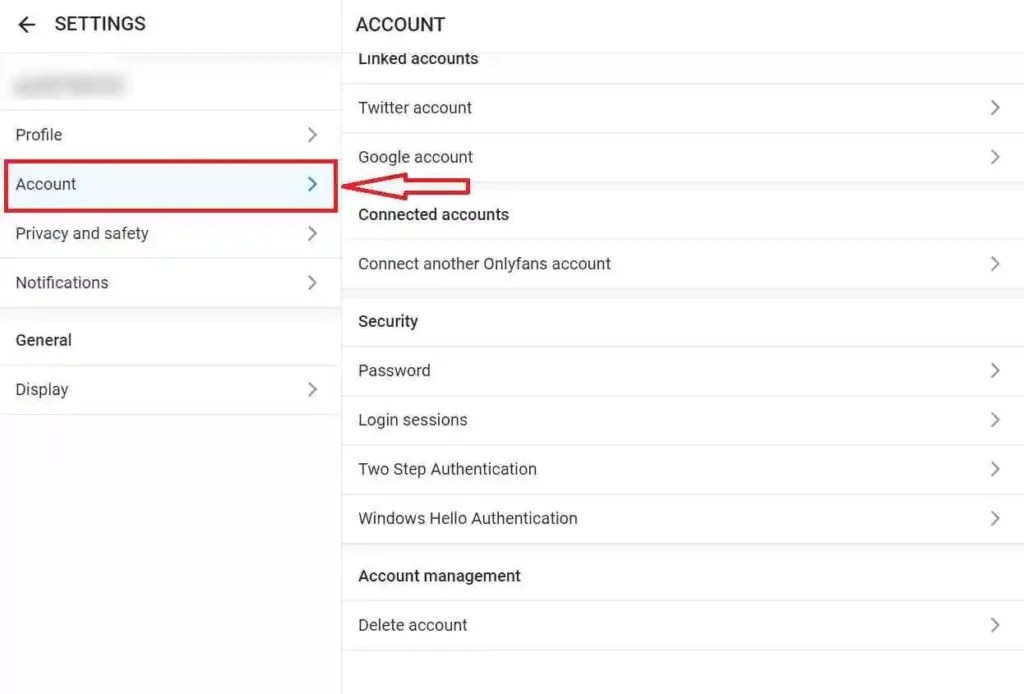Image resolution: width=1024 pixels, height=694 pixels.
Task: Open Two Step Authentication
Action: point(682,469)
